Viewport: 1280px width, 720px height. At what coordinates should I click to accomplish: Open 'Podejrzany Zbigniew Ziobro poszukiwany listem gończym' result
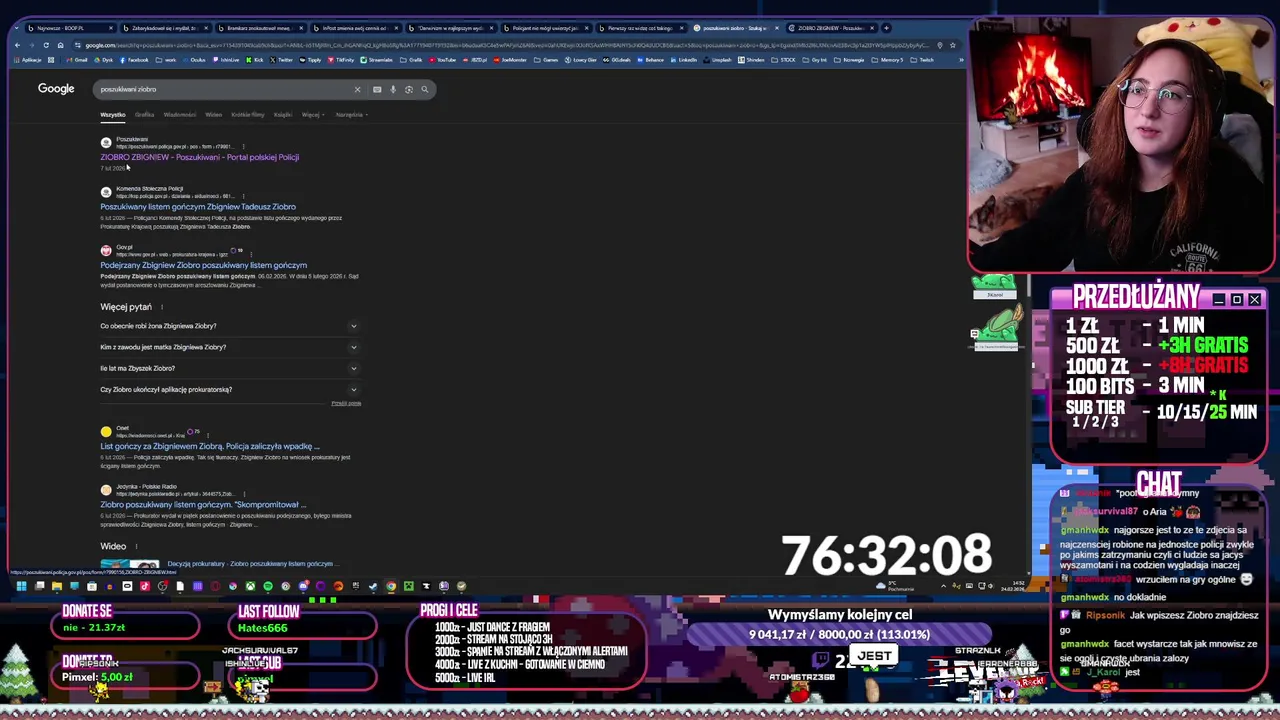point(203,265)
